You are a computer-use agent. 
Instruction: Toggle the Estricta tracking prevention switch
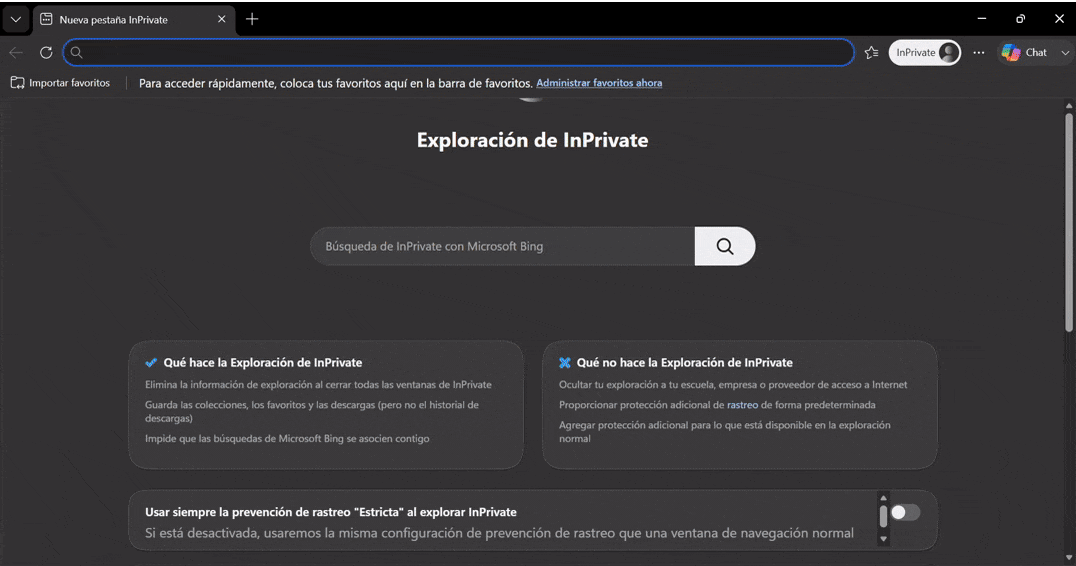[x=905, y=512]
